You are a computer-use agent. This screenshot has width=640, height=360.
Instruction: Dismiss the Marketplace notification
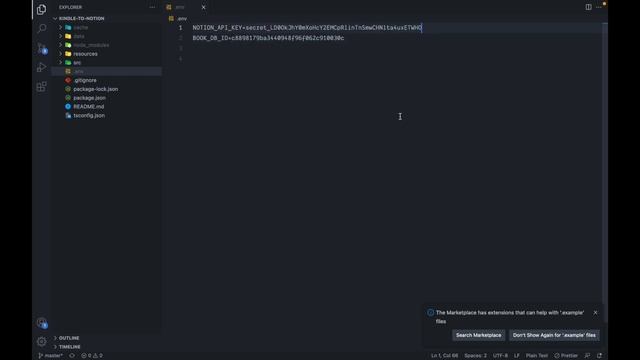[595, 313]
